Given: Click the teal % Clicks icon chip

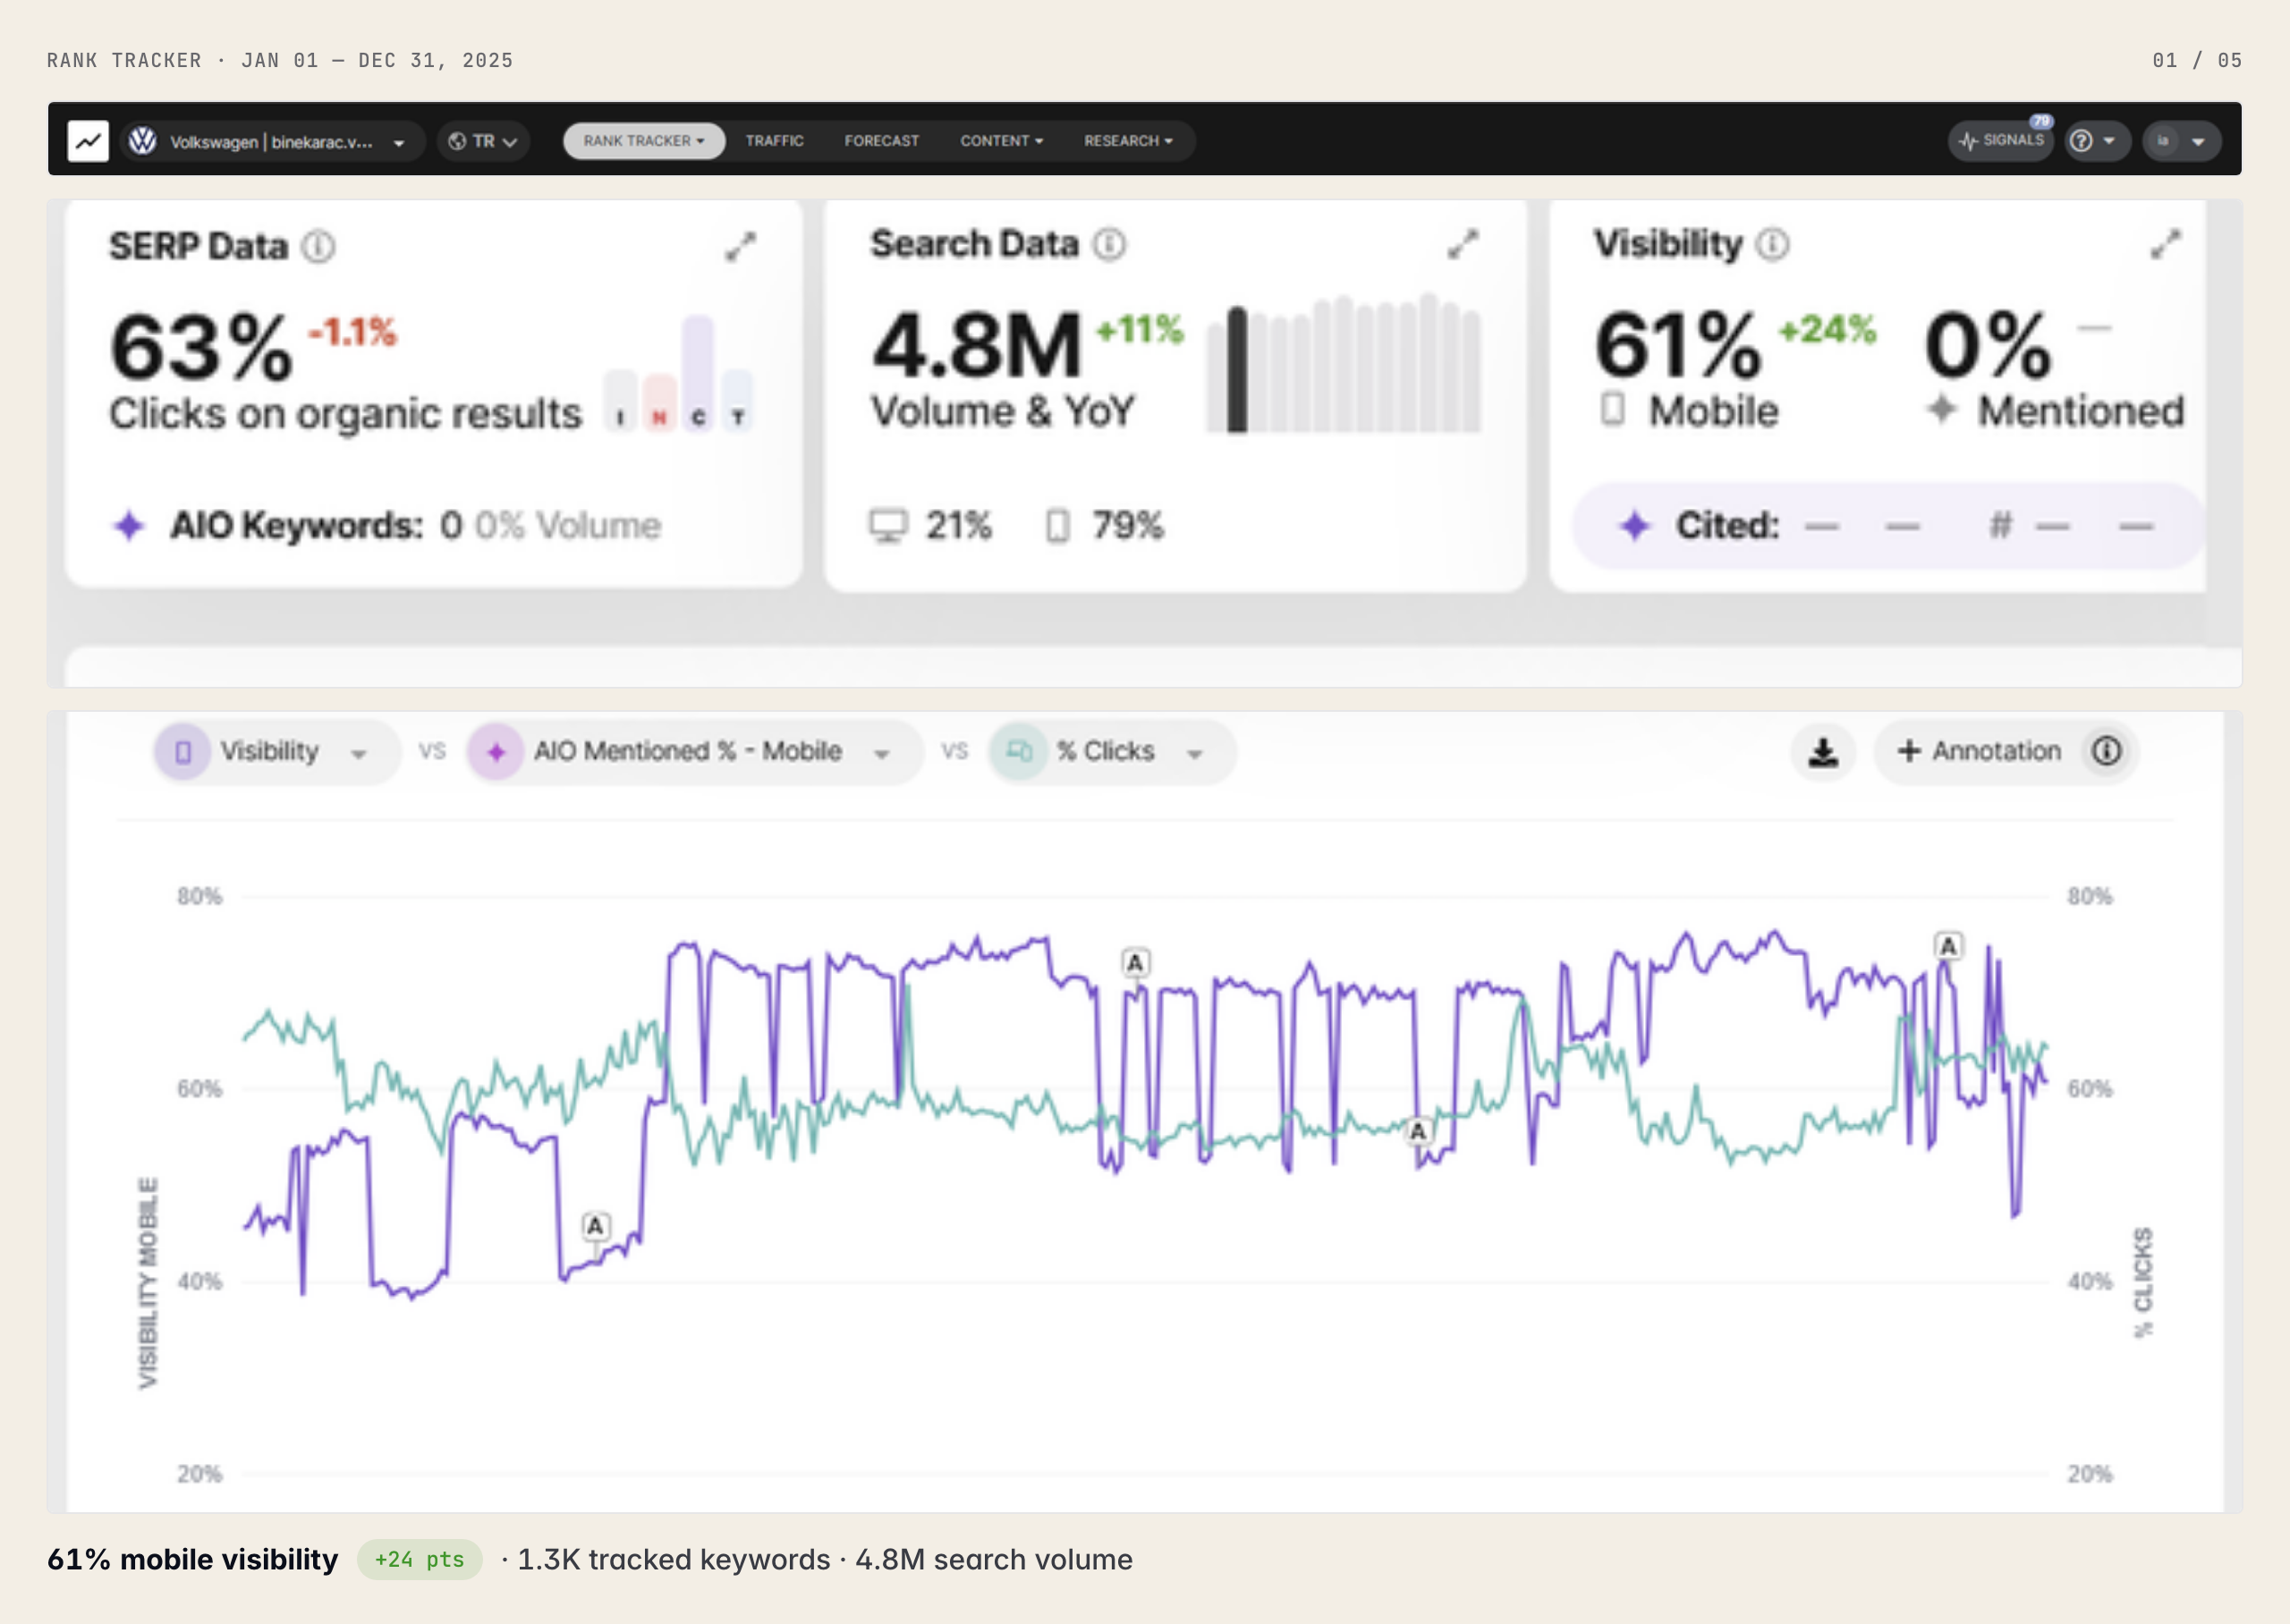Looking at the screenshot, I should point(1019,751).
